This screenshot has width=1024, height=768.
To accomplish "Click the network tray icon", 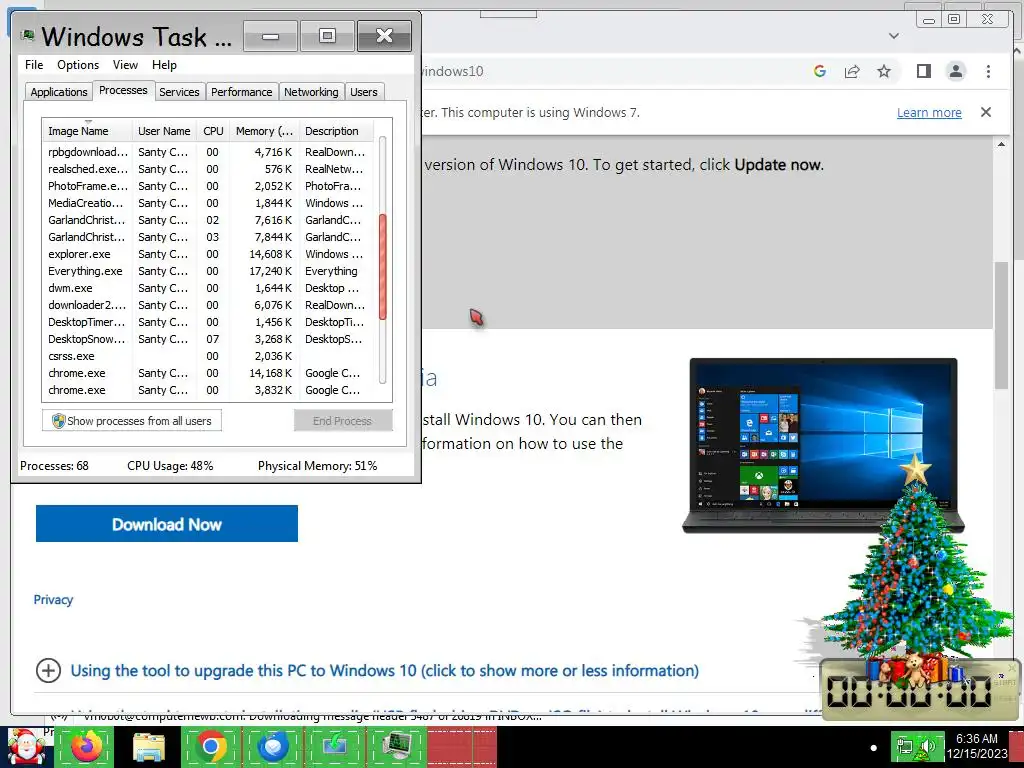I will pos(904,746).
